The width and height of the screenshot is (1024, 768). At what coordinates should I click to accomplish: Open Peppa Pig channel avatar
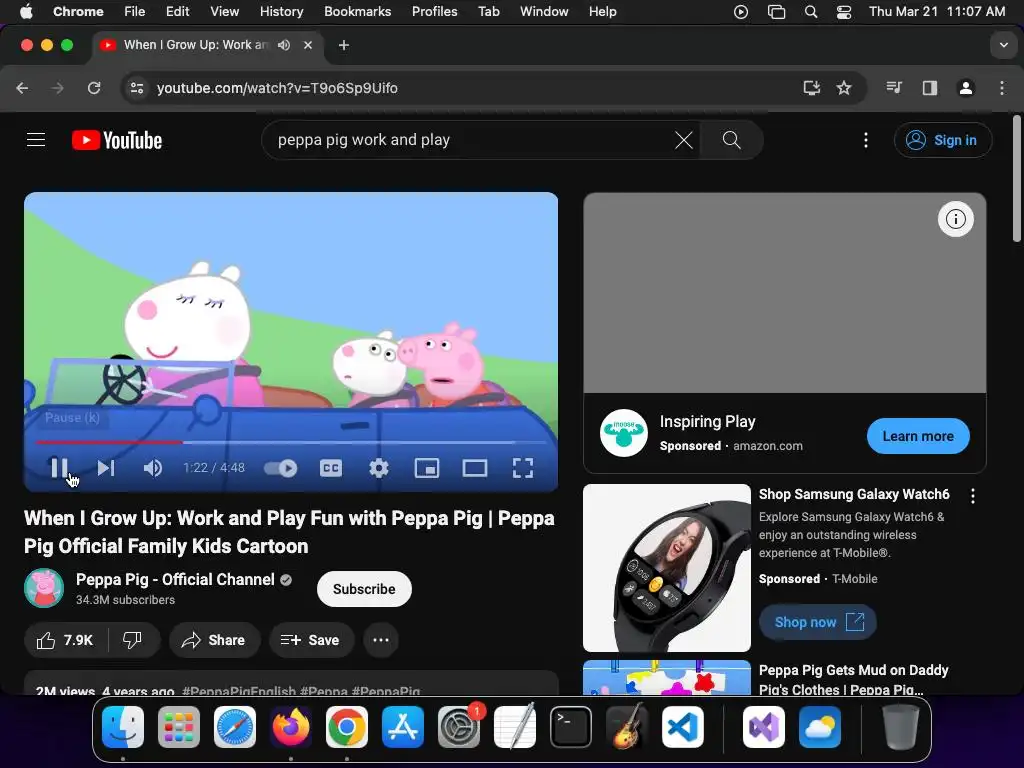tap(44, 588)
